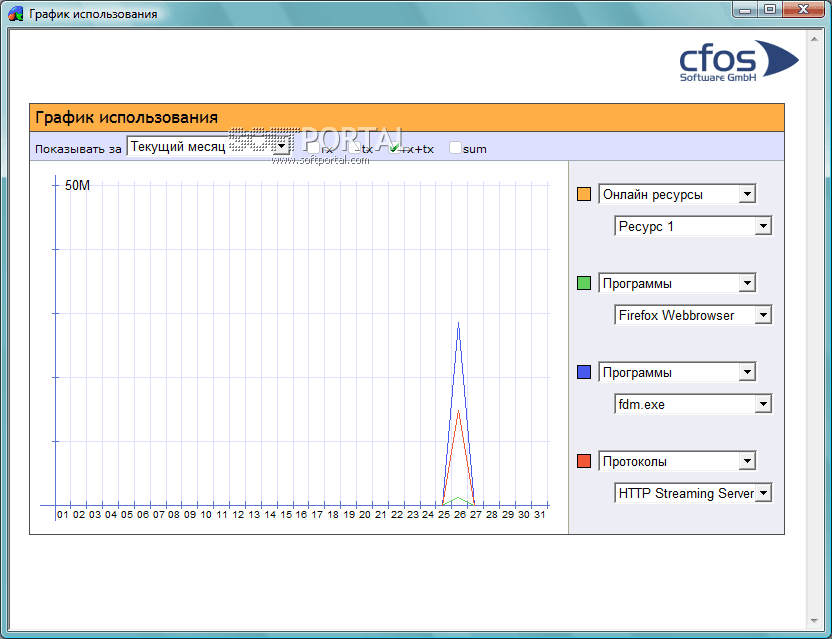Minimize the График использования window
The width and height of the screenshot is (832, 639).
click(745, 10)
